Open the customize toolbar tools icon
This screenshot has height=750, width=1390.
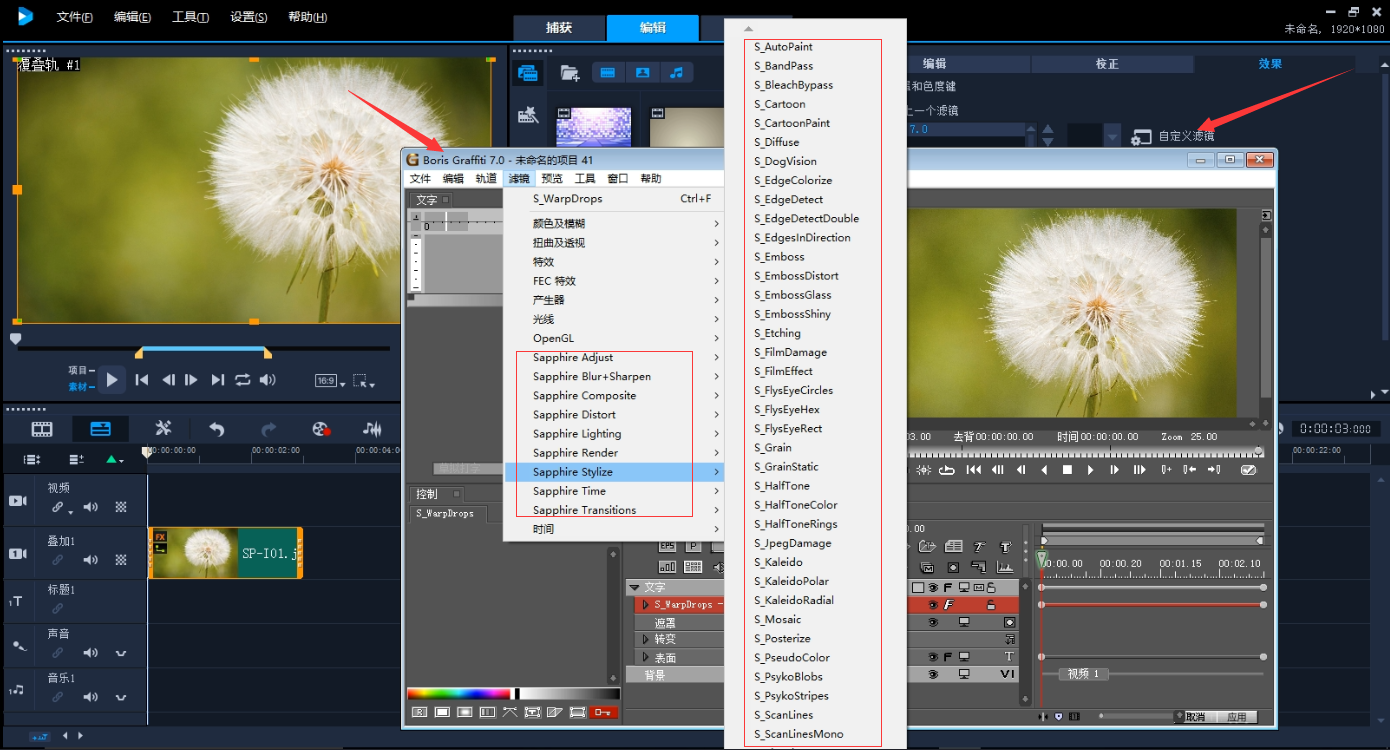pyautogui.click(x=164, y=429)
